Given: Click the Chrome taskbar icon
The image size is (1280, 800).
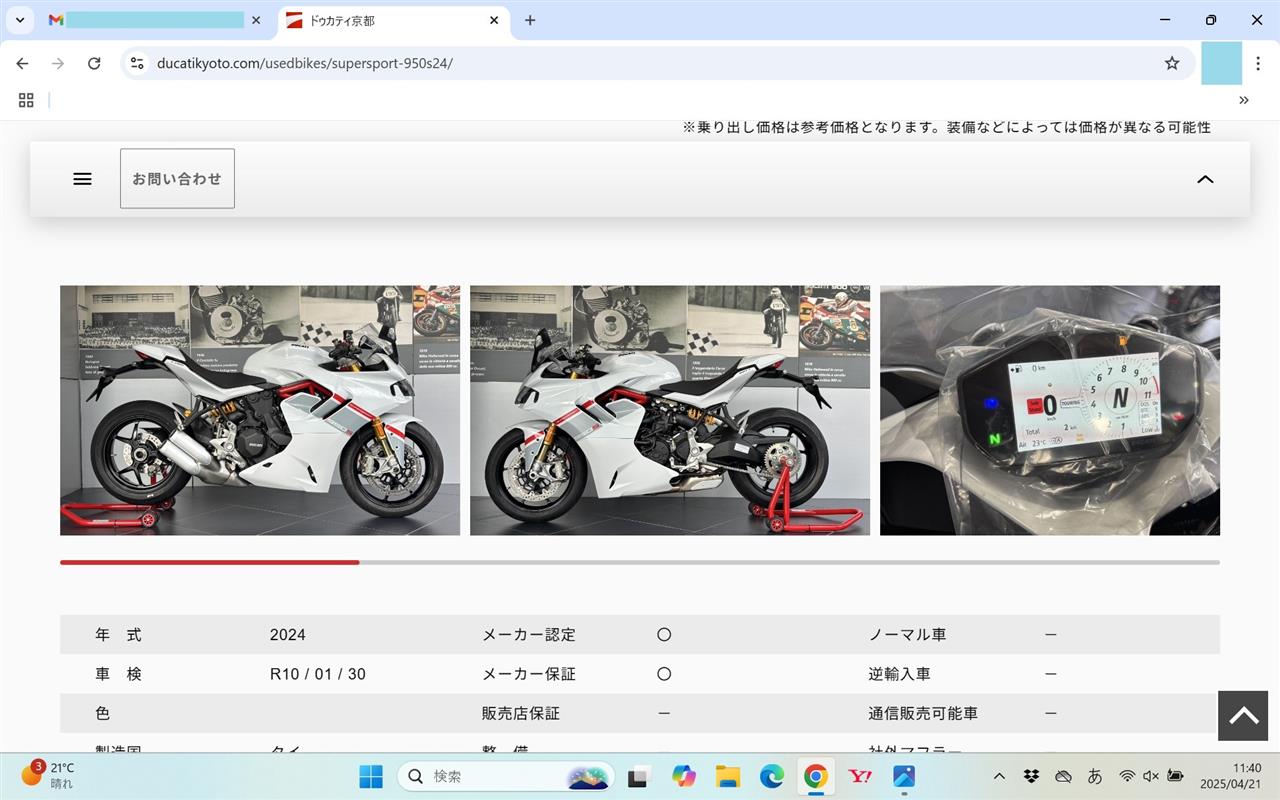Looking at the screenshot, I should (x=816, y=776).
